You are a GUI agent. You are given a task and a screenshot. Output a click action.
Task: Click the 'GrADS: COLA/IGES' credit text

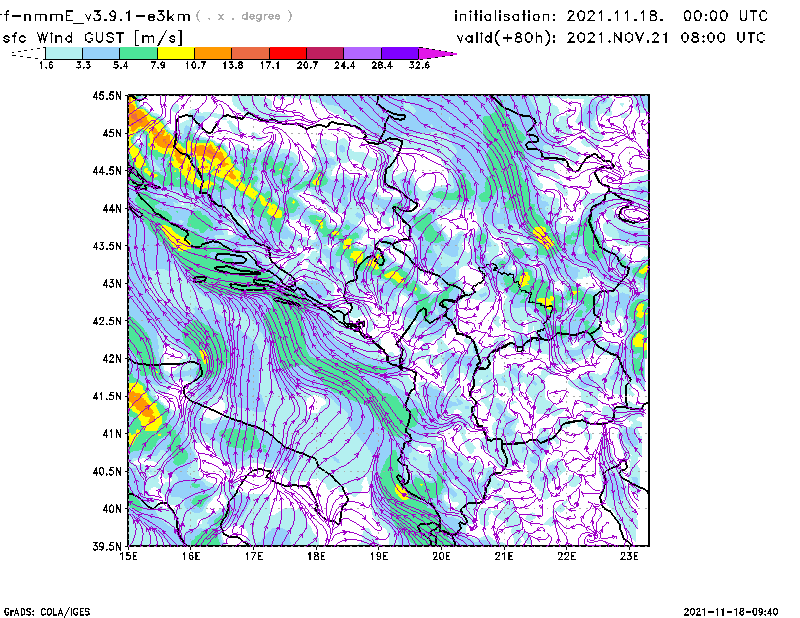pyautogui.click(x=47, y=612)
